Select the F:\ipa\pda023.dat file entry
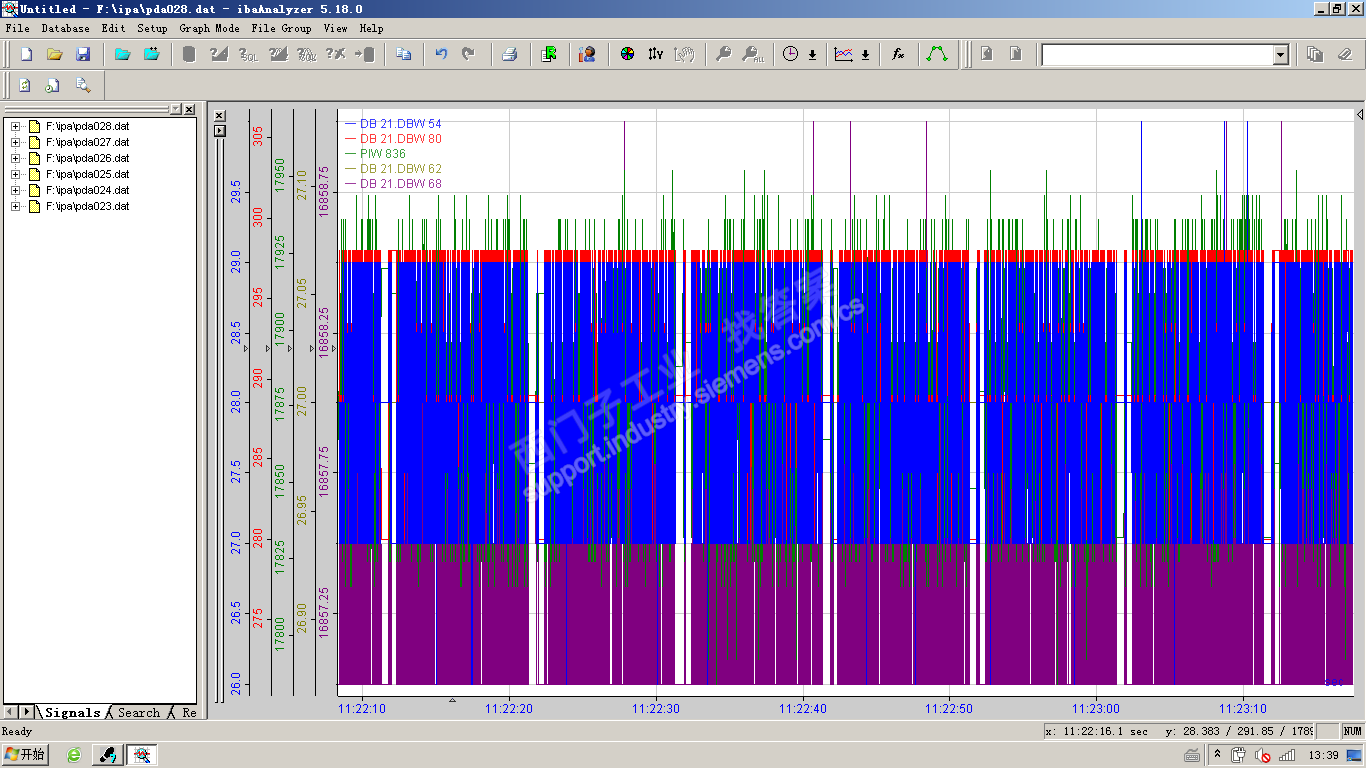This screenshot has height=768, width=1366. tap(87, 206)
